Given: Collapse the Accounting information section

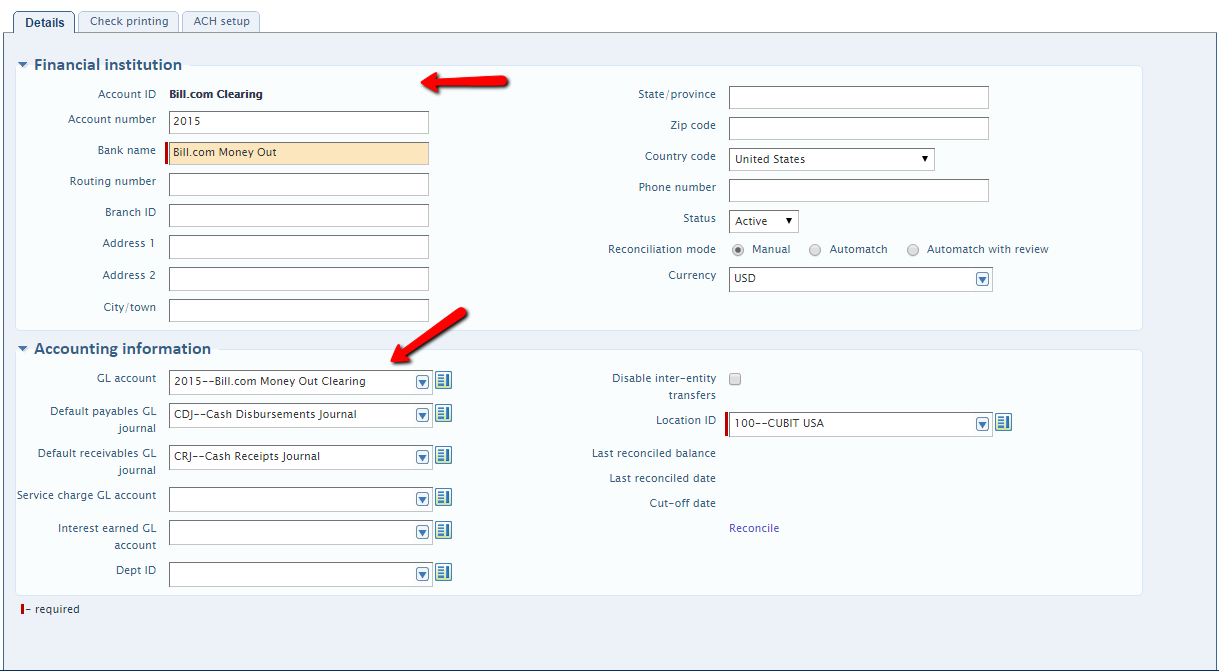Looking at the screenshot, I should coord(23,349).
